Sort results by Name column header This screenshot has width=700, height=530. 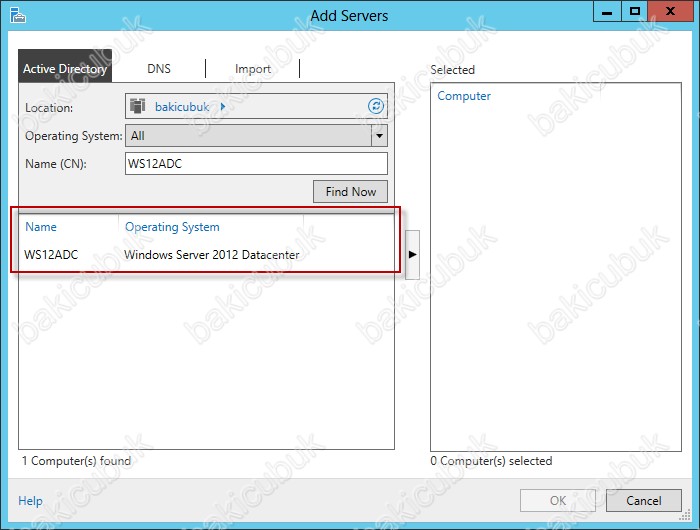[x=41, y=227]
